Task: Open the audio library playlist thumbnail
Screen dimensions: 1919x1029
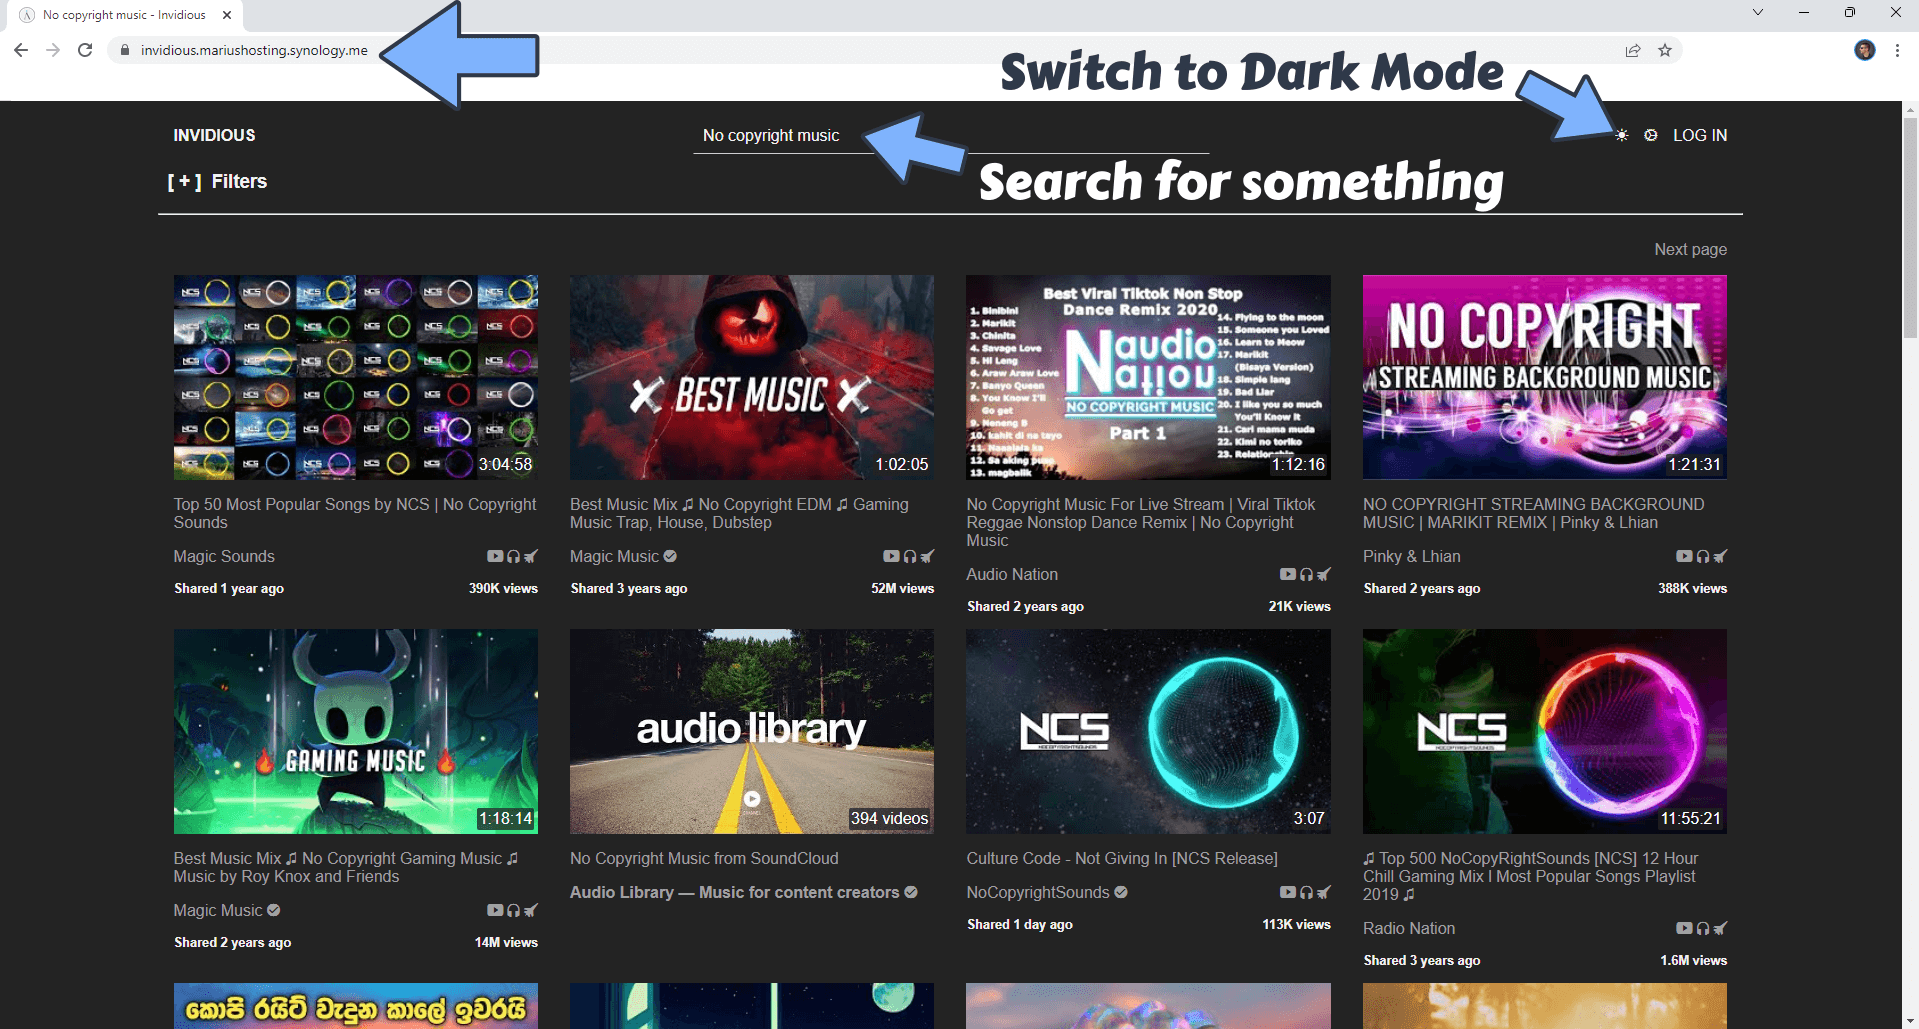Action: coord(751,731)
